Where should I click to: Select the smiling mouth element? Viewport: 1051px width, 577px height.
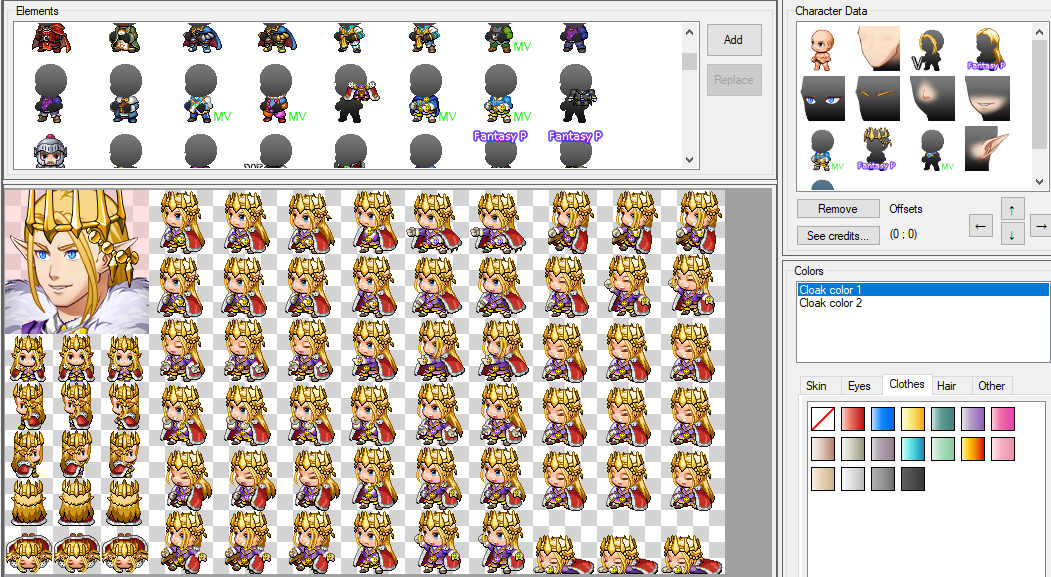point(987,99)
